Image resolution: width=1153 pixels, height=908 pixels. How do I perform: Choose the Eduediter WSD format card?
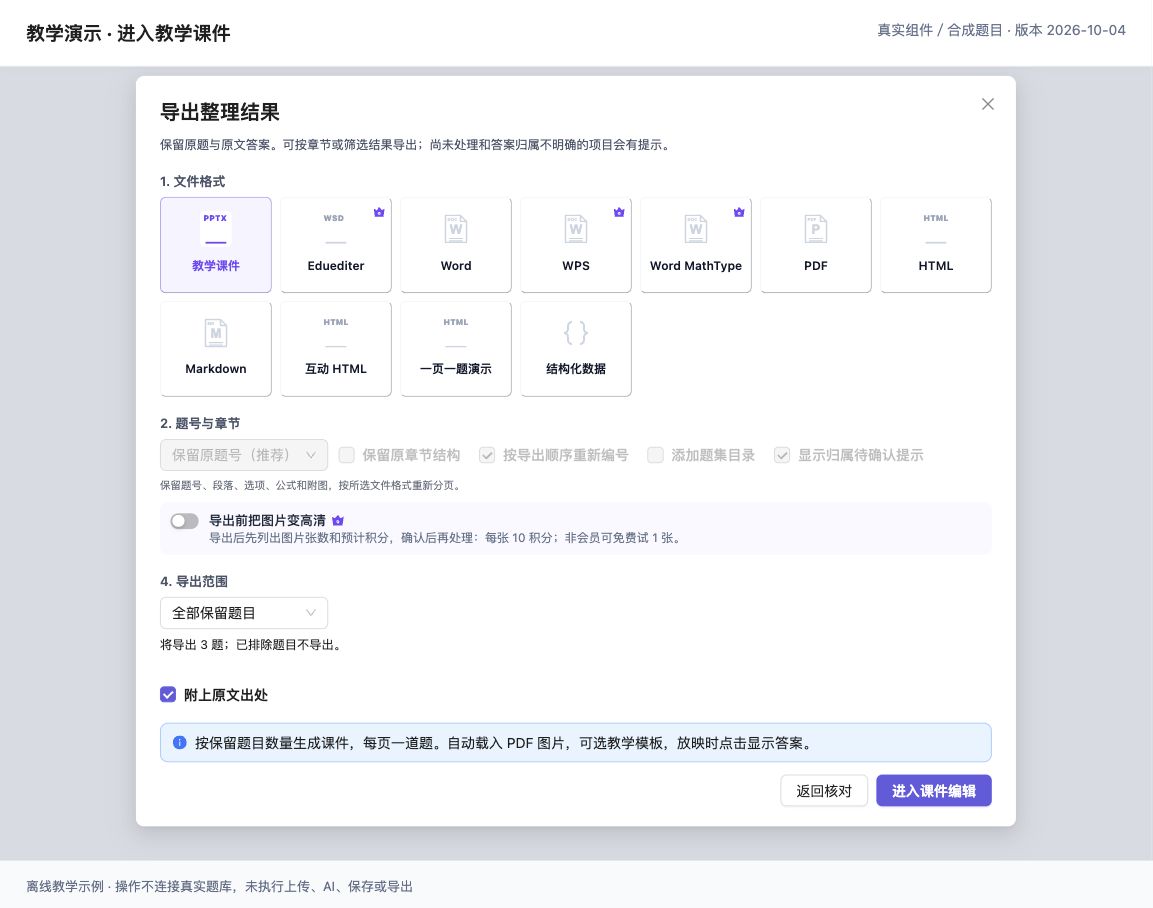point(335,245)
